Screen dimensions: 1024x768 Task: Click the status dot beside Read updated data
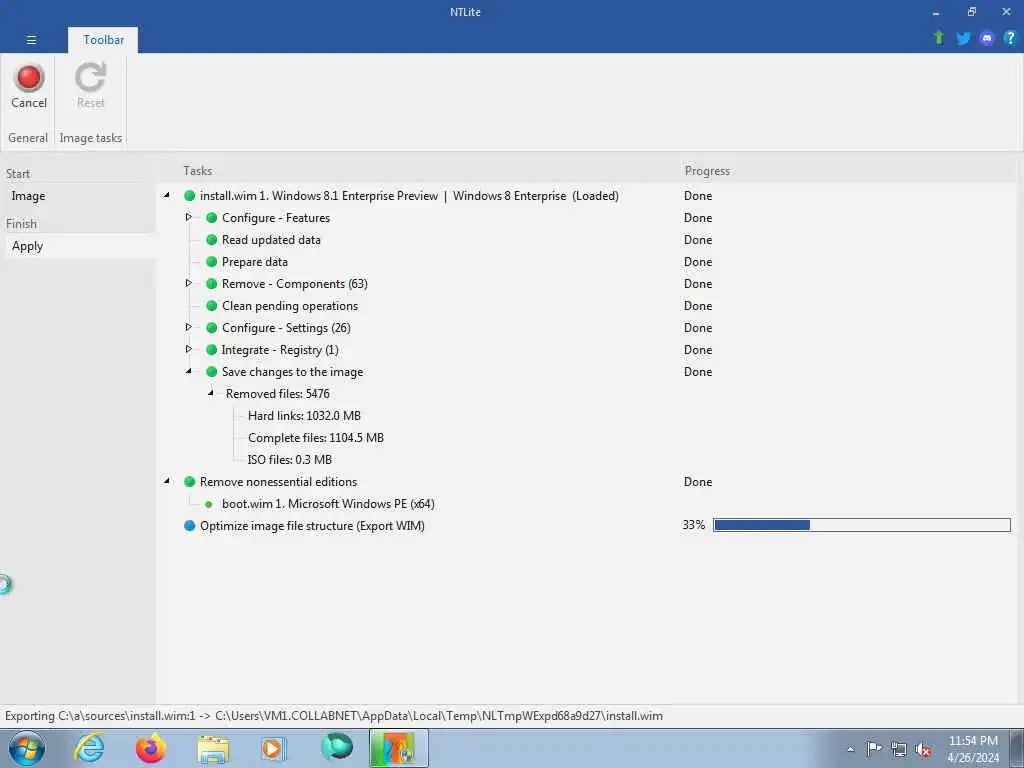click(212, 240)
